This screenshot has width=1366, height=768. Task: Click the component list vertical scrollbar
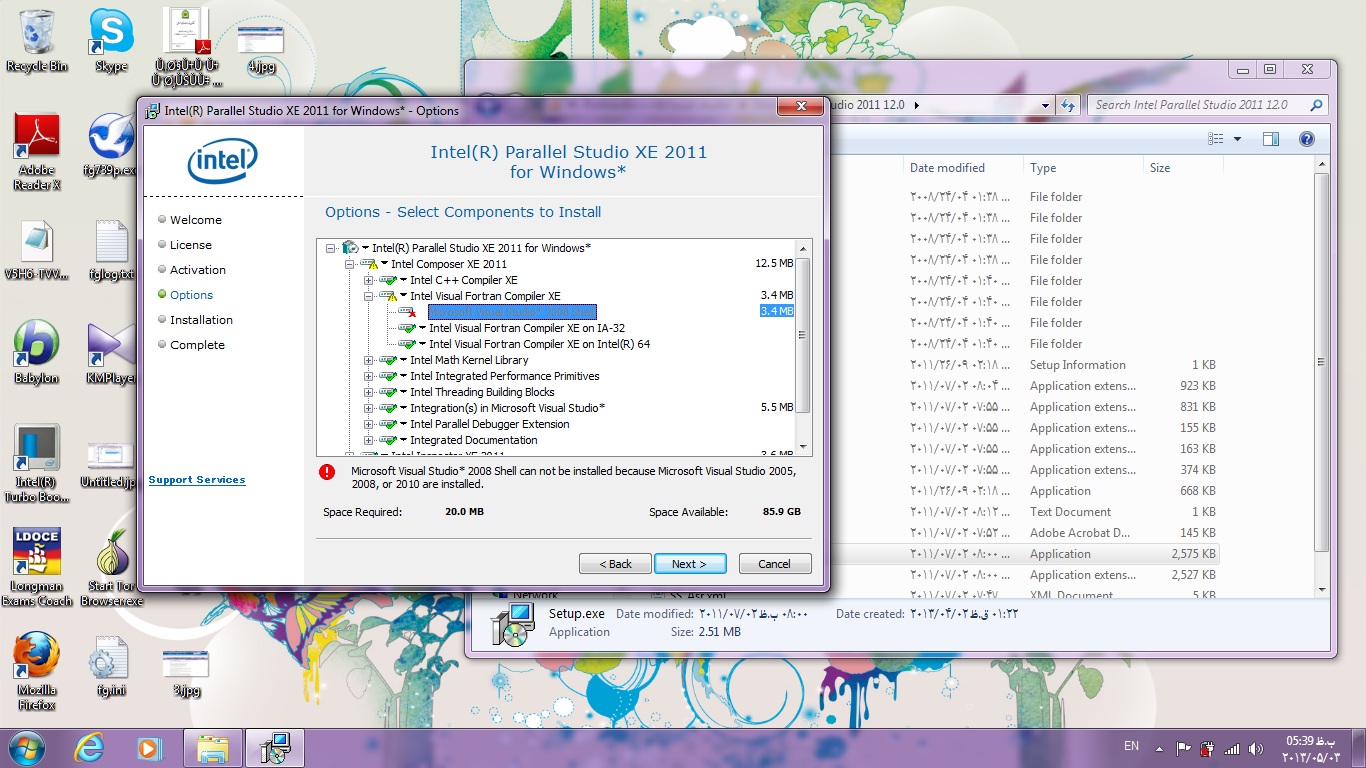(802, 336)
